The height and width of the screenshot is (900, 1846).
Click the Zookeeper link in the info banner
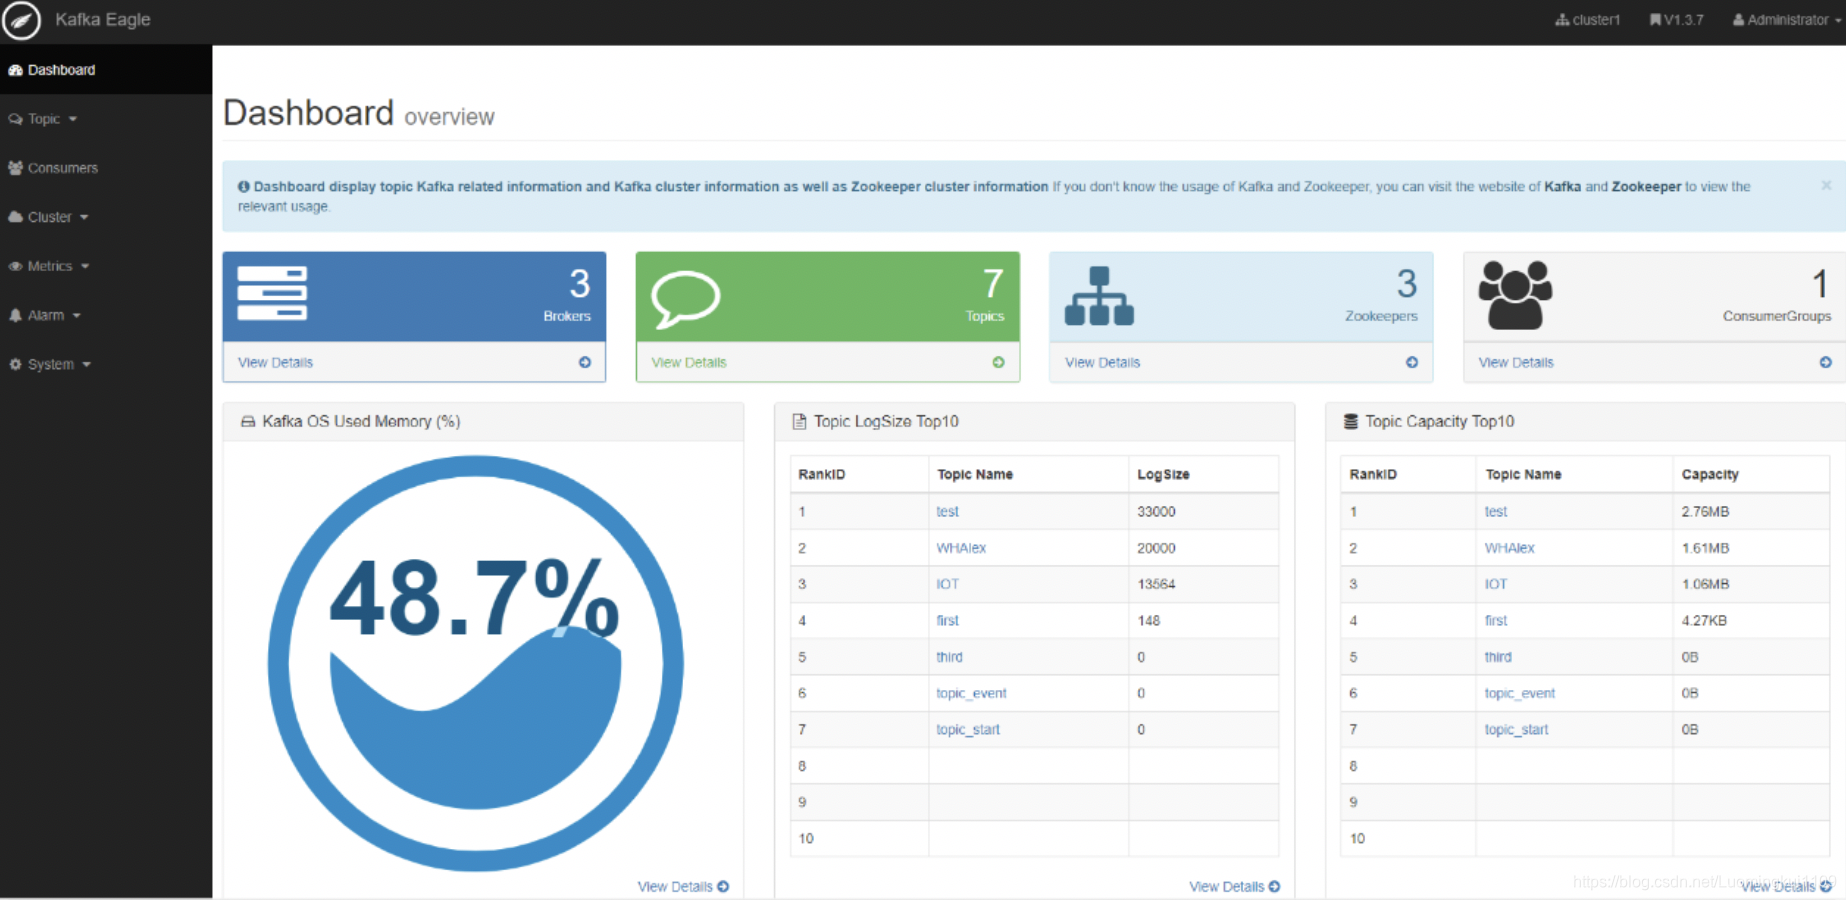click(x=1646, y=187)
